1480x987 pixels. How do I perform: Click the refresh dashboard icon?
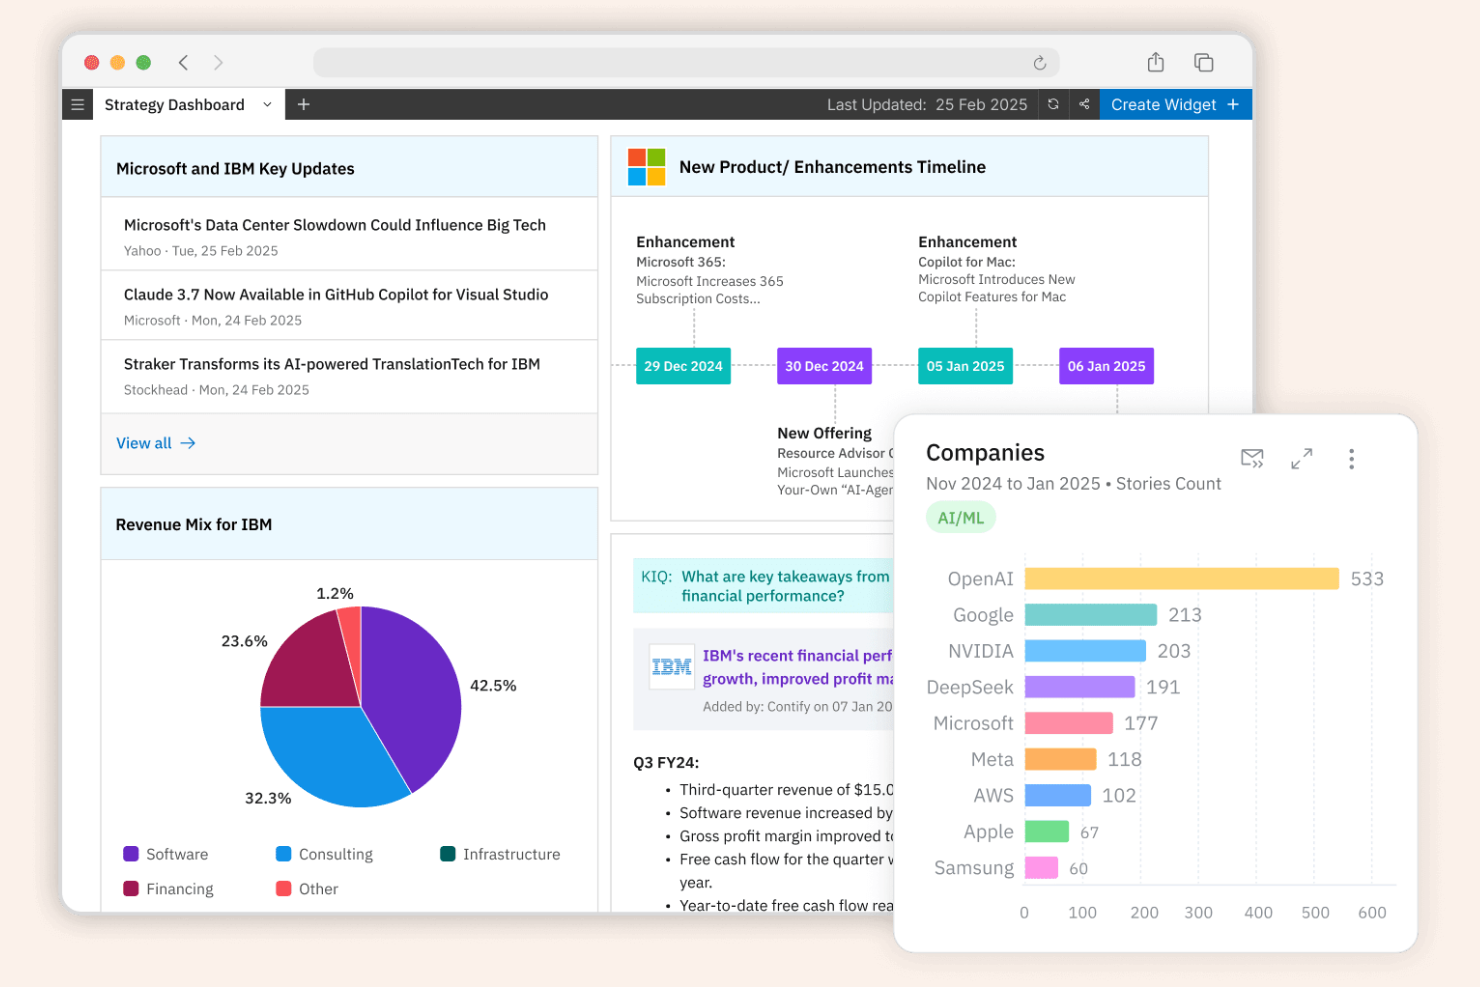(1053, 104)
